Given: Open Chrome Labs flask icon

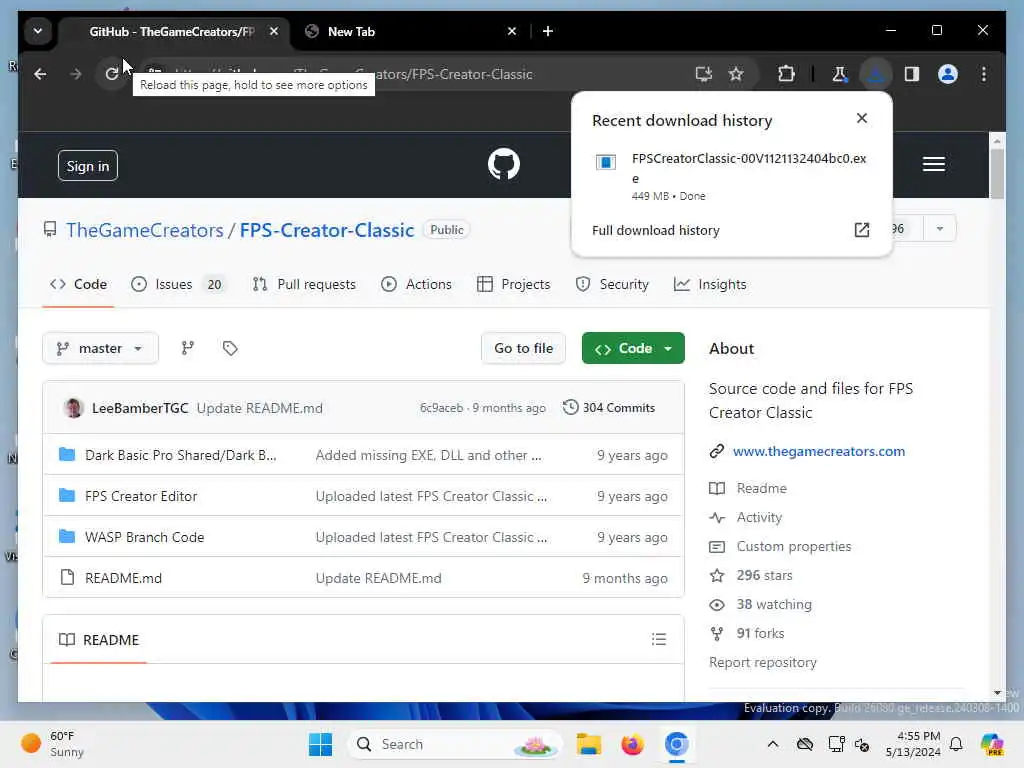Looking at the screenshot, I should pyautogui.click(x=839, y=74).
